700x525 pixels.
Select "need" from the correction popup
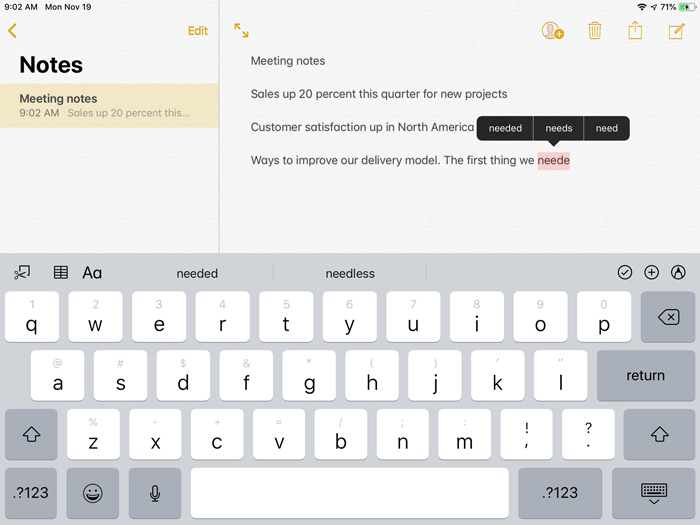point(607,128)
